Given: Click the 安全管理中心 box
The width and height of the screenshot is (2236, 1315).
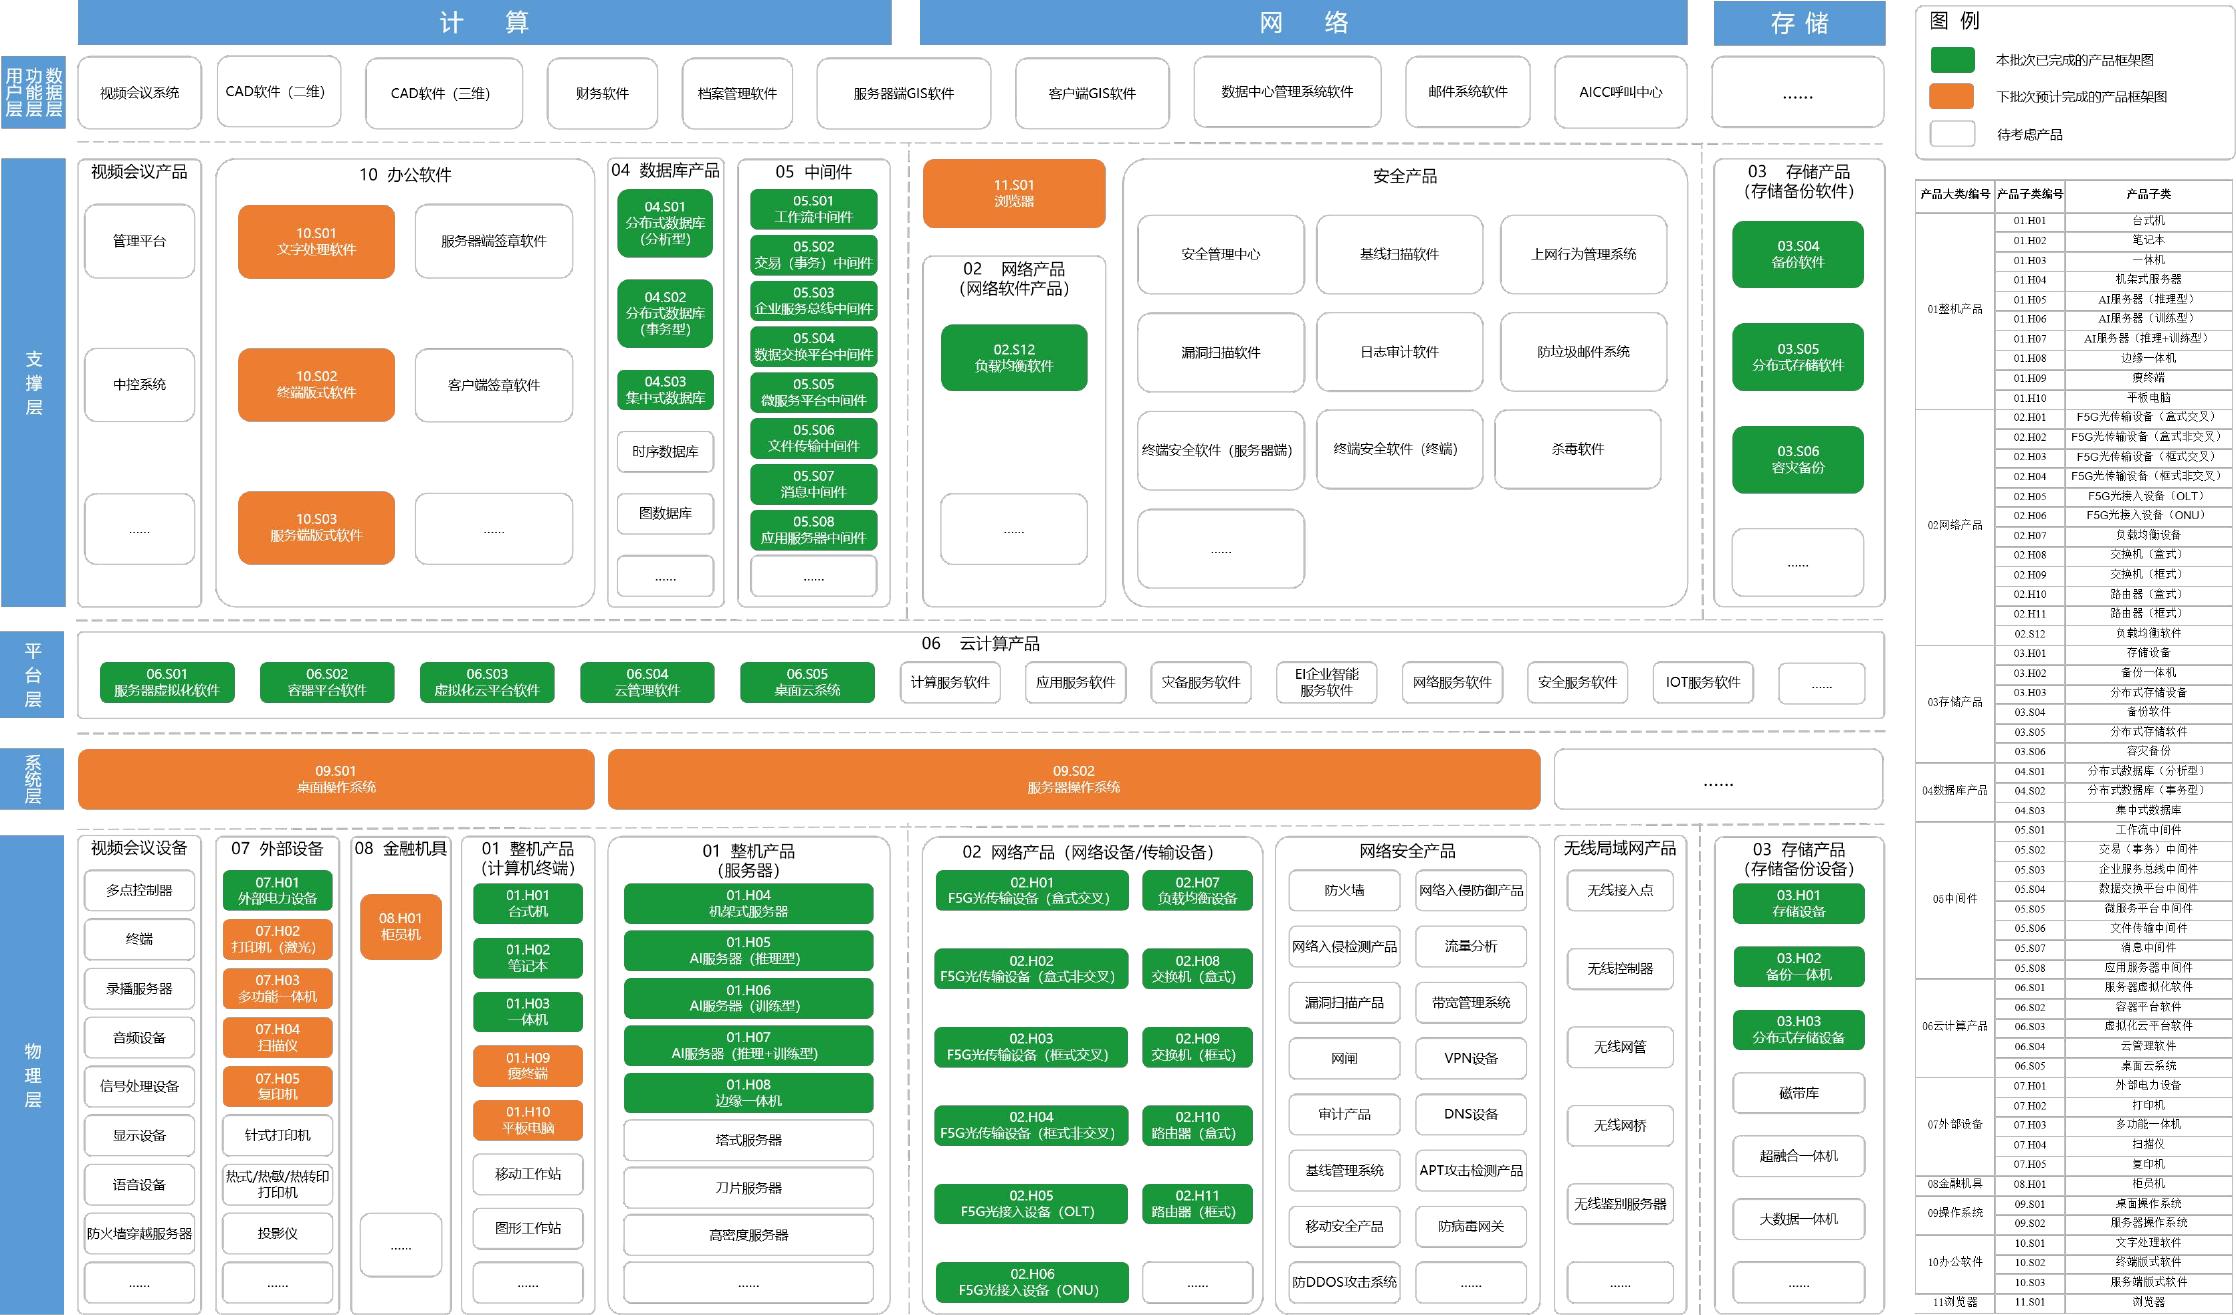Looking at the screenshot, I should (x=1220, y=254).
